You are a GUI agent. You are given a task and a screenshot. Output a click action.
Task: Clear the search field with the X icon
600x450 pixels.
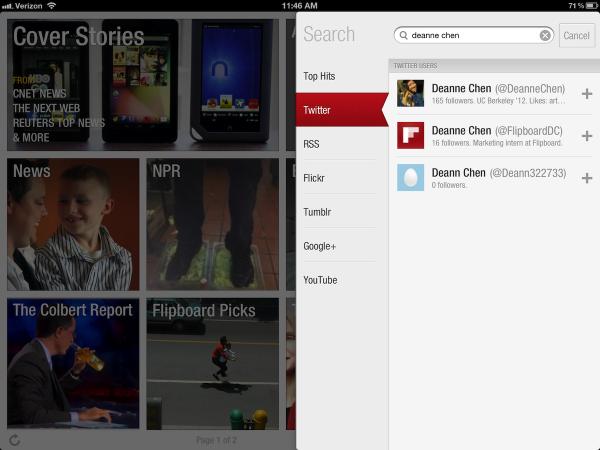coord(545,36)
